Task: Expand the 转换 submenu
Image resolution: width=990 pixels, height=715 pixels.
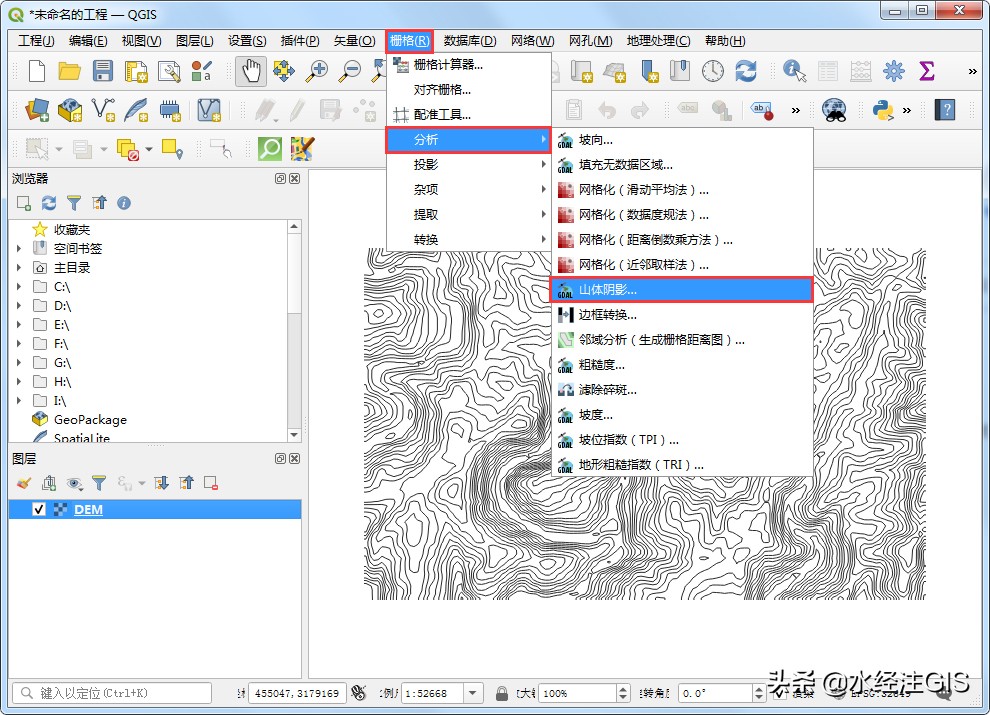Action: click(468, 239)
